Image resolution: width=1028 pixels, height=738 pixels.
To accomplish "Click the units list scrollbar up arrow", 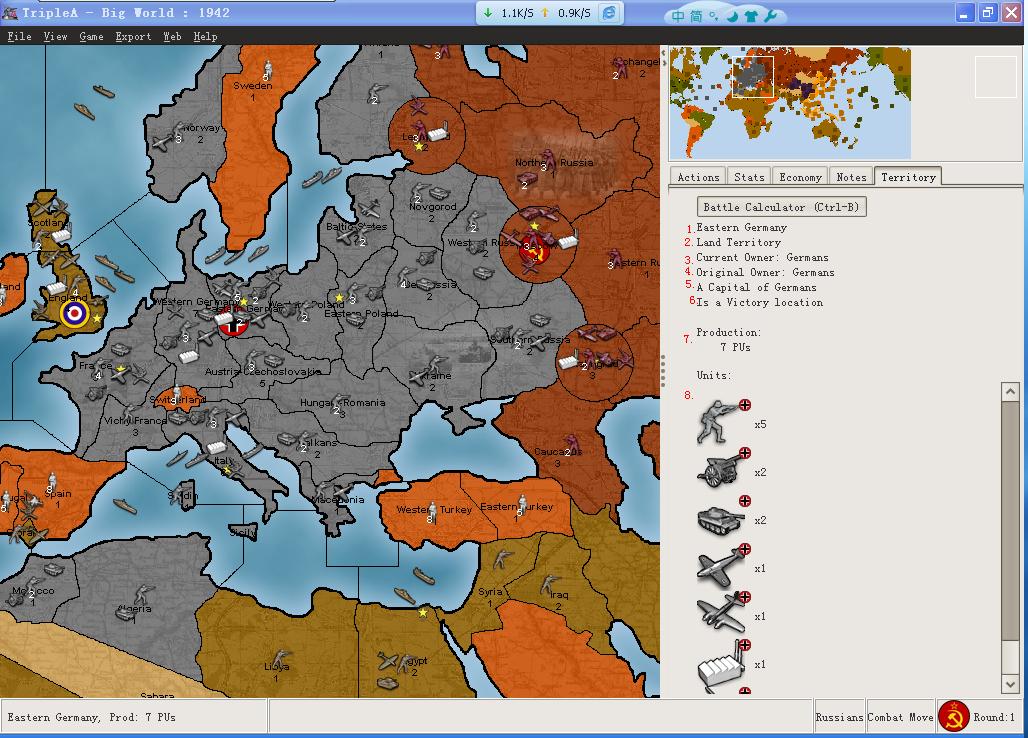I will tap(1010, 391).
